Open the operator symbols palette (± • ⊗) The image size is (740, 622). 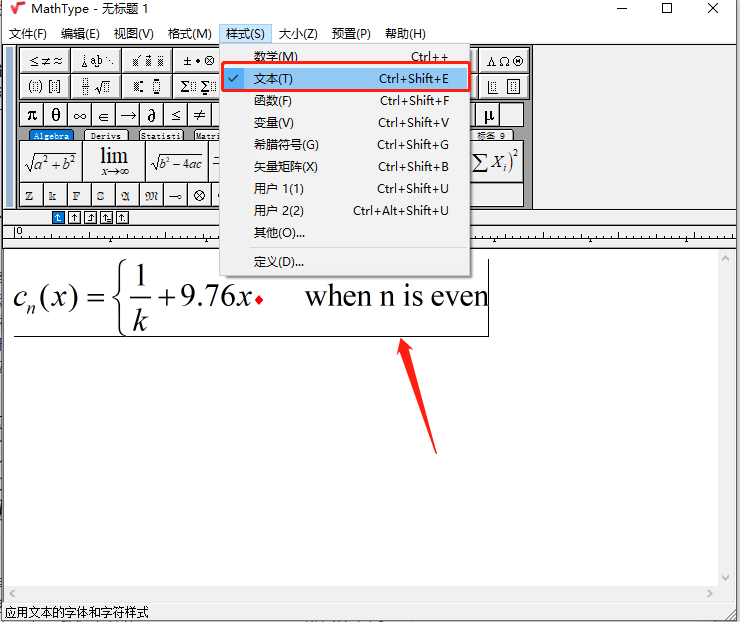pos(197,61)
